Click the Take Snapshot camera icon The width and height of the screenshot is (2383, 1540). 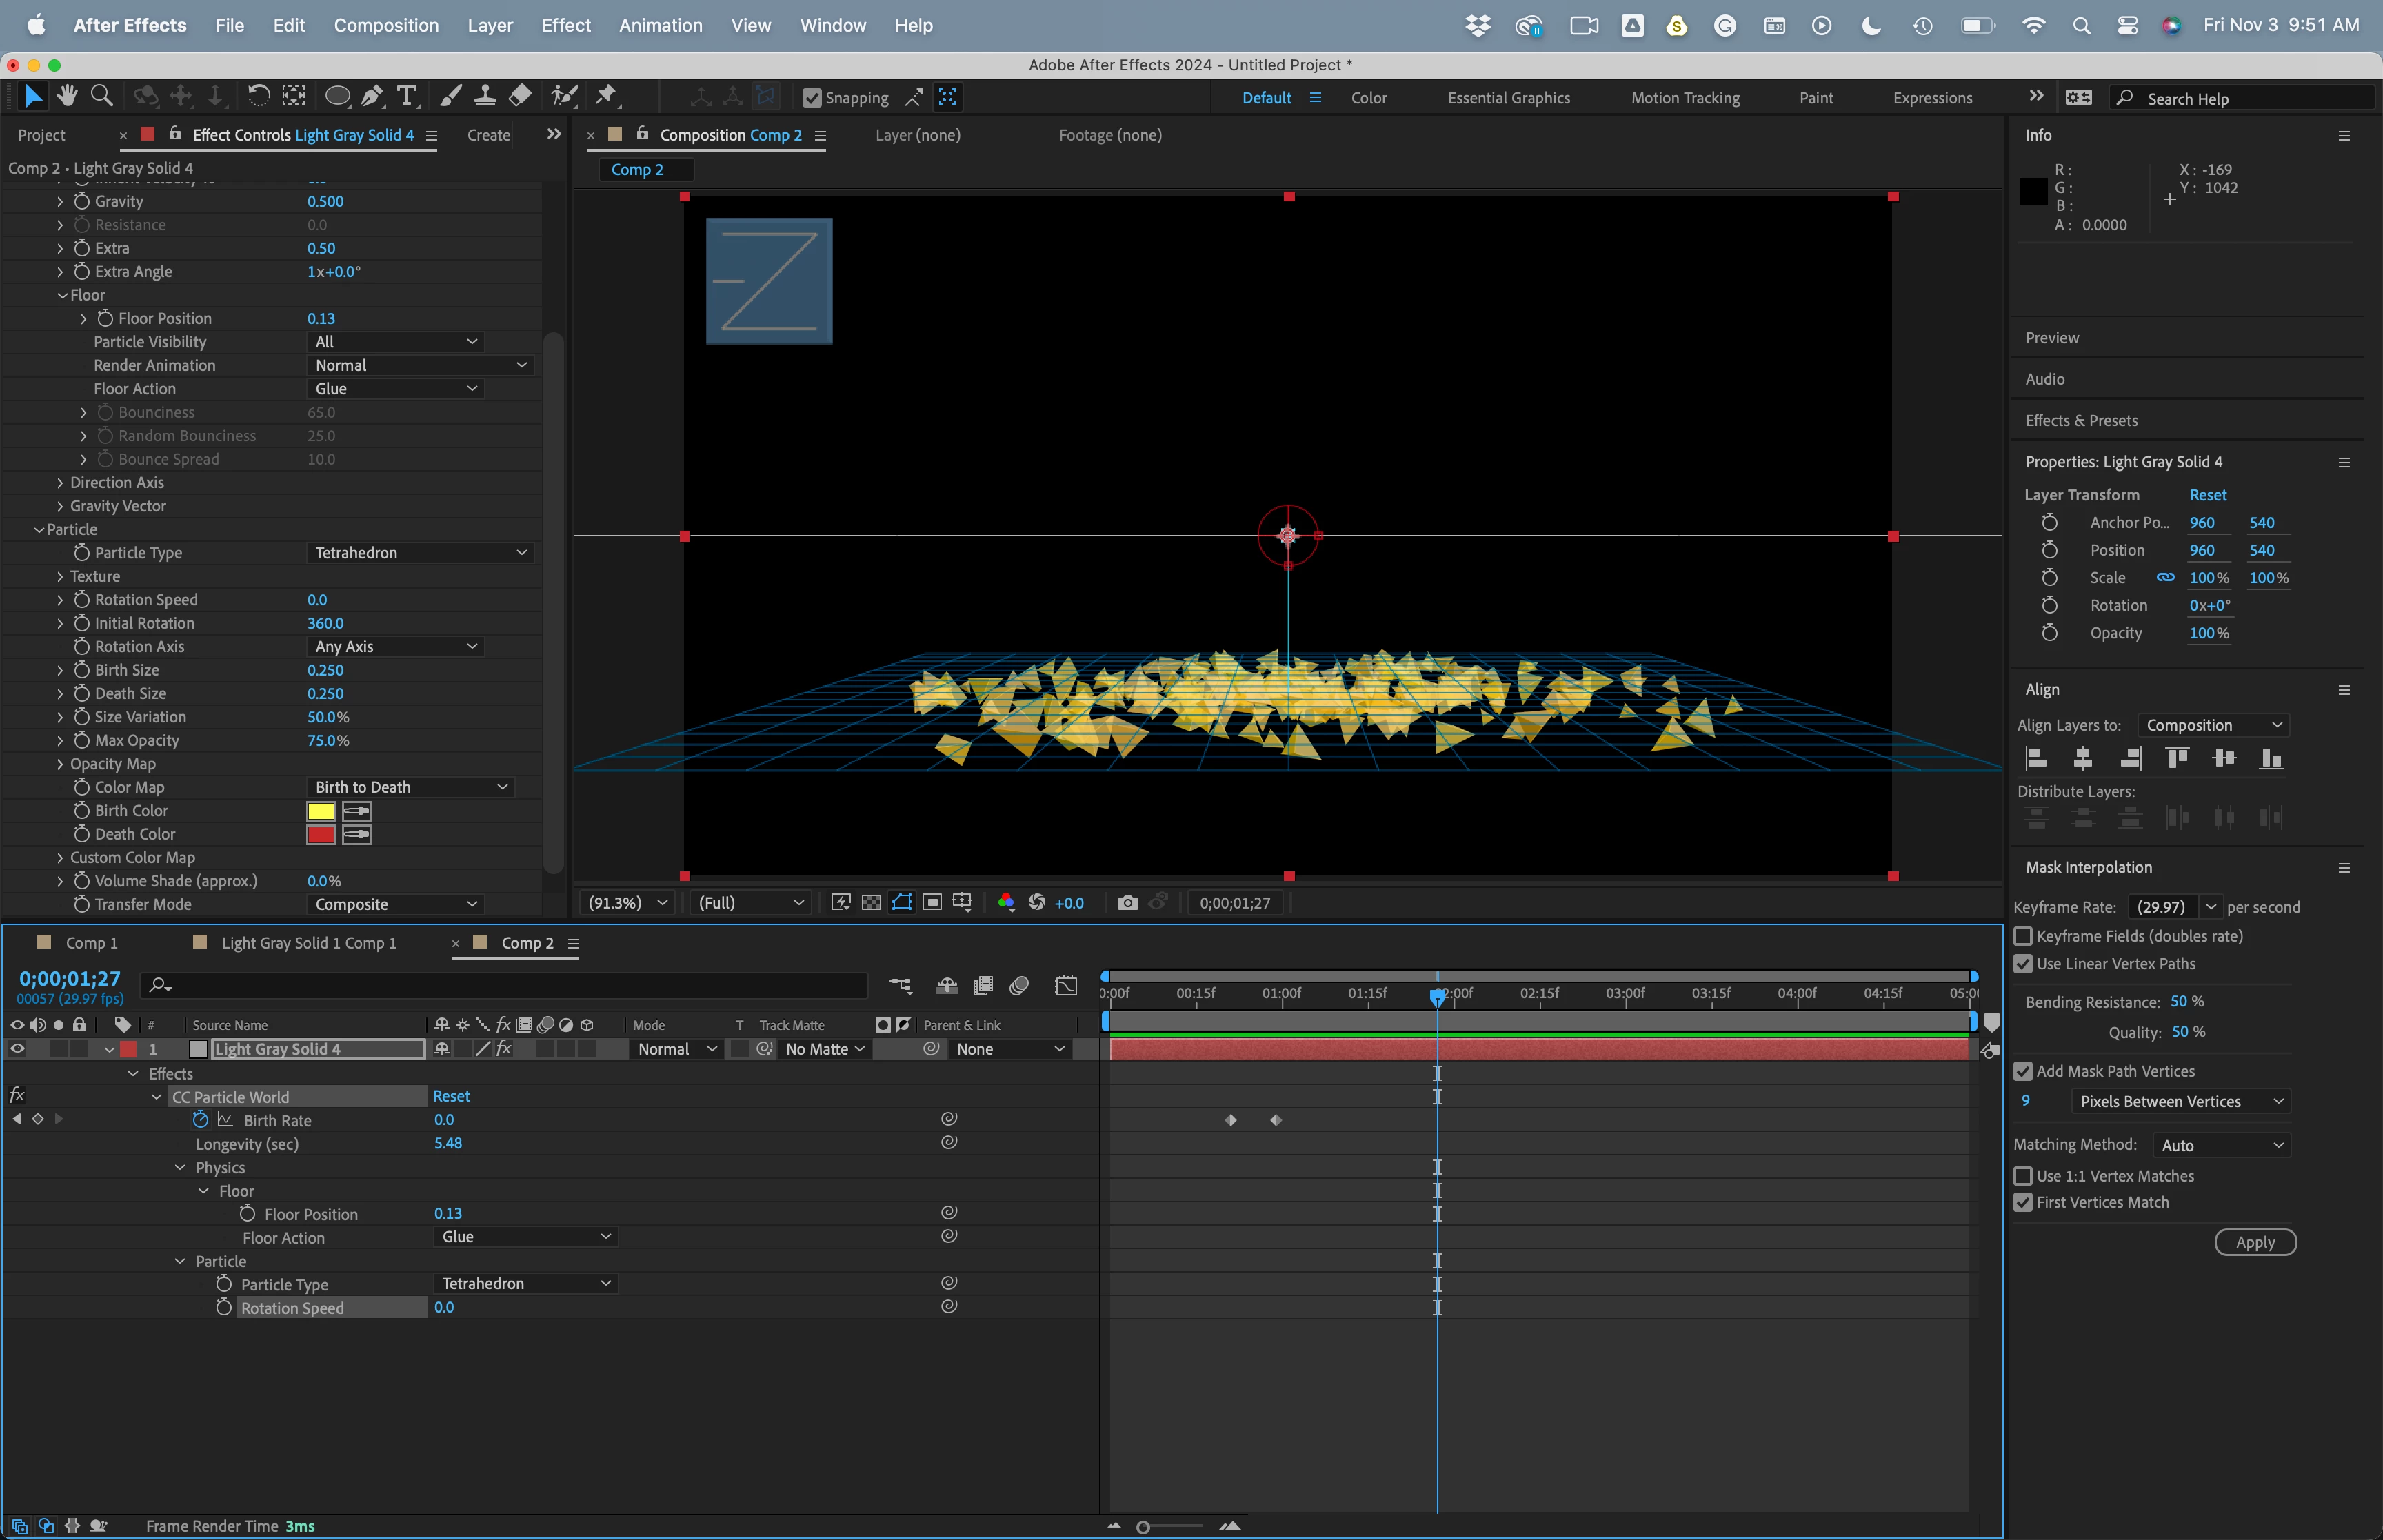[x=1127, y=903]
